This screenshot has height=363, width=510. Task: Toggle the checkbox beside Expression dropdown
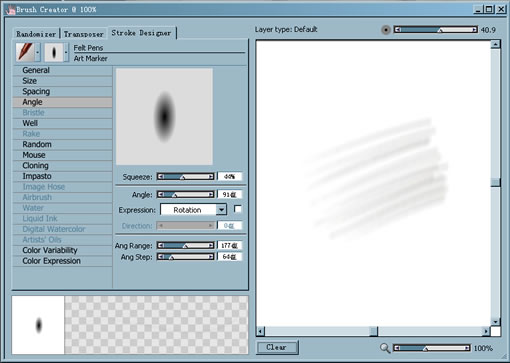[x=238, y=209]
